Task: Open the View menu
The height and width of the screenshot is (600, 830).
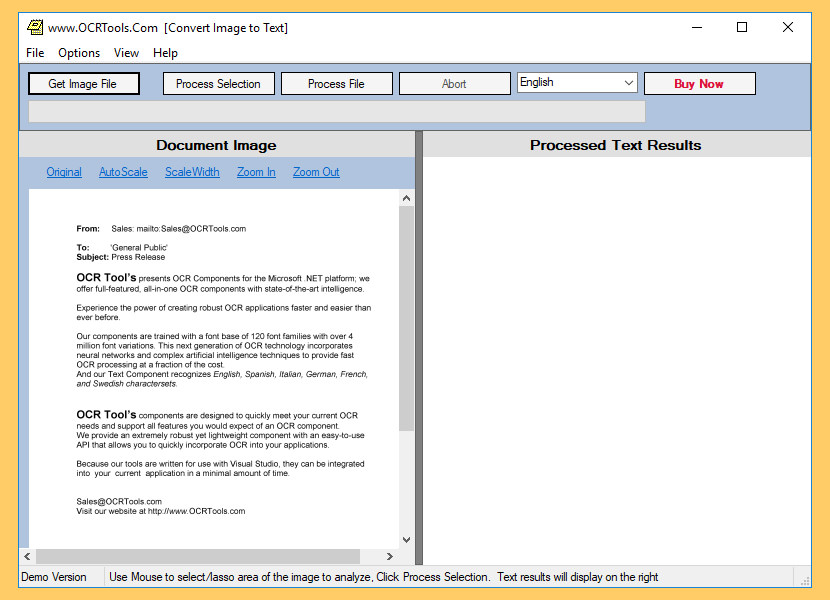Action: click(126, 53)
